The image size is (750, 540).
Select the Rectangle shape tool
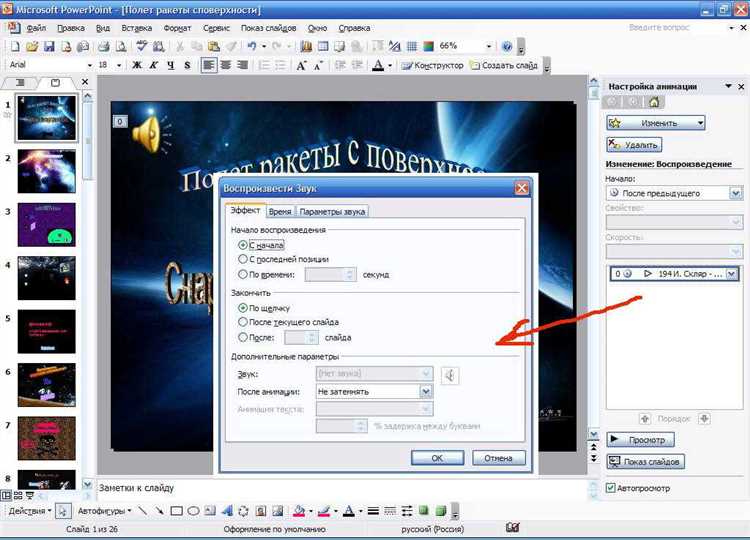[x=176, y=511]
